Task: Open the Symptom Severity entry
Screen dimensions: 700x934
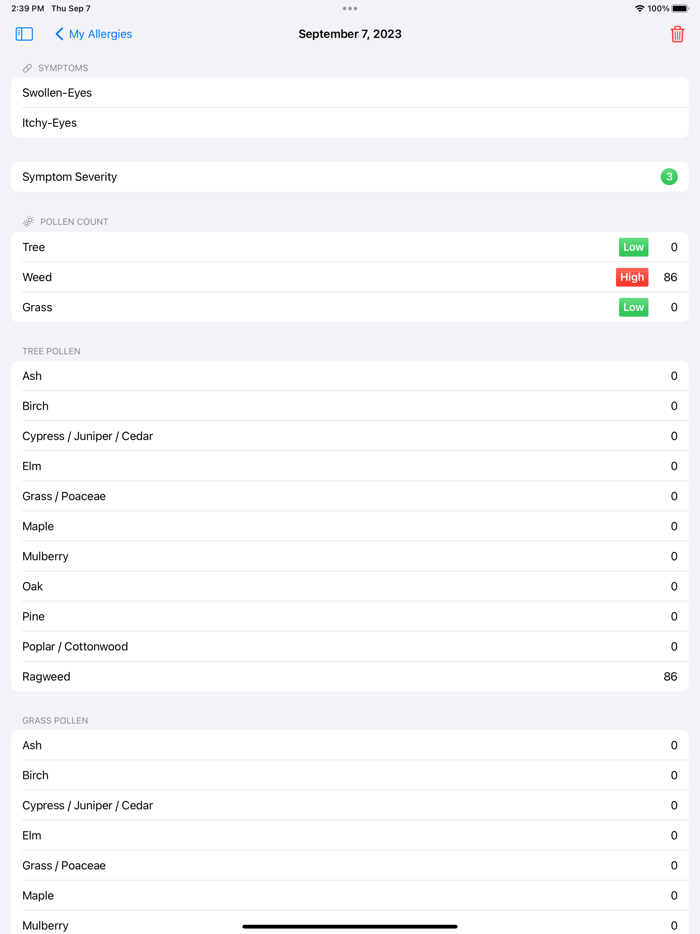Action: click(x=350, y=176)
